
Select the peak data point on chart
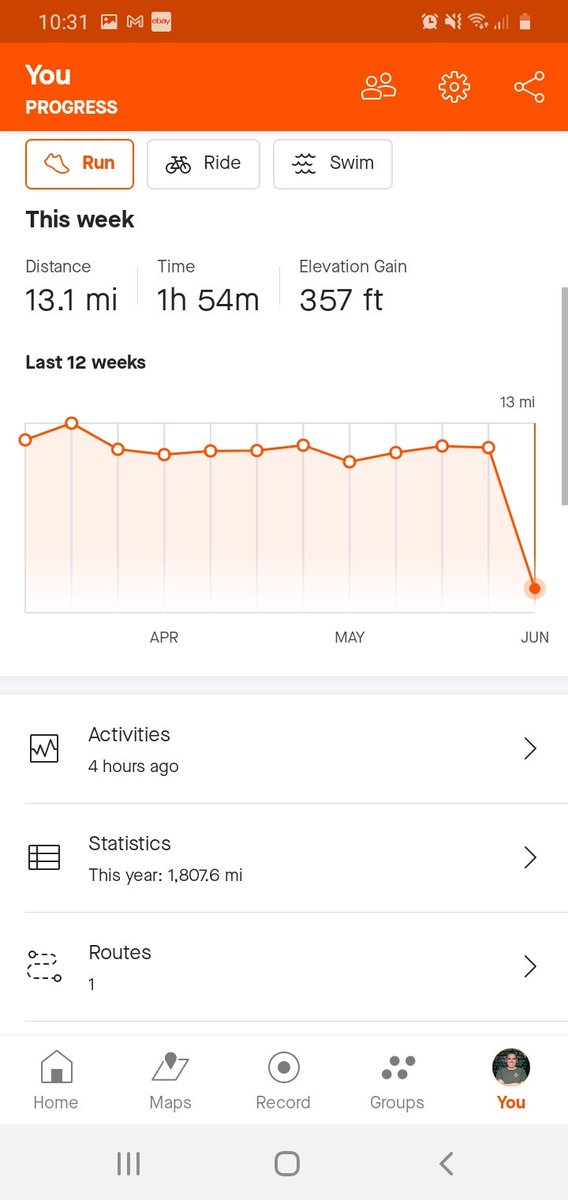click(72, 423)
